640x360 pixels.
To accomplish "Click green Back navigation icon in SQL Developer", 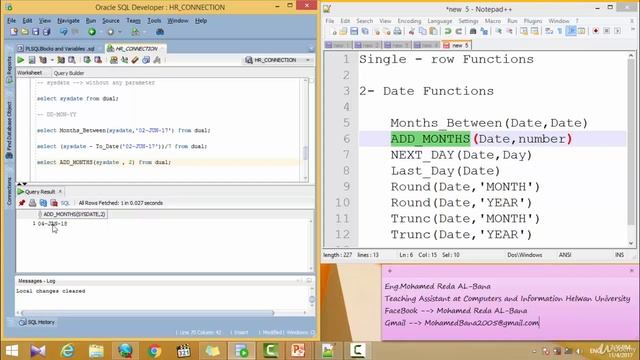I will (x=92, y=31).
